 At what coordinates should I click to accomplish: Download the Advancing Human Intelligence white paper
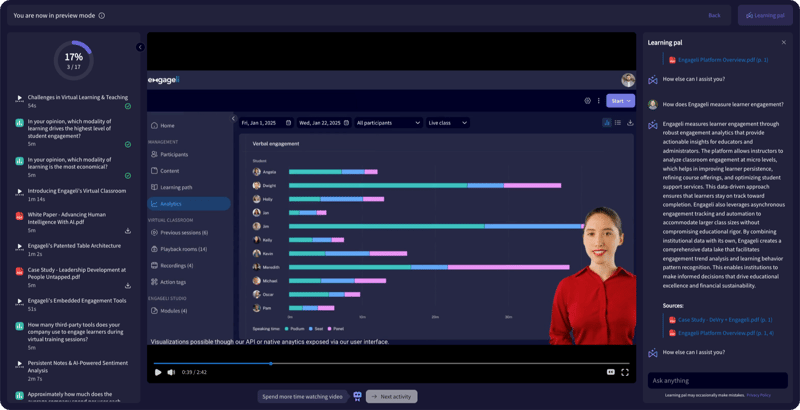128,230
